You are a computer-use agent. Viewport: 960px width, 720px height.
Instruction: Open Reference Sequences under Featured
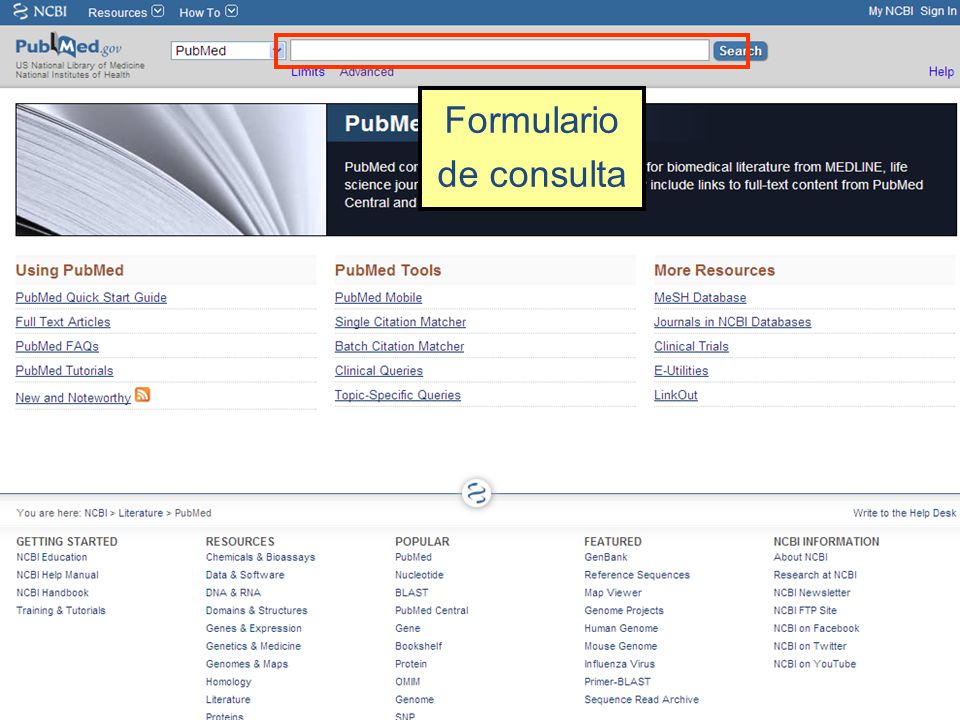[637, 575]
